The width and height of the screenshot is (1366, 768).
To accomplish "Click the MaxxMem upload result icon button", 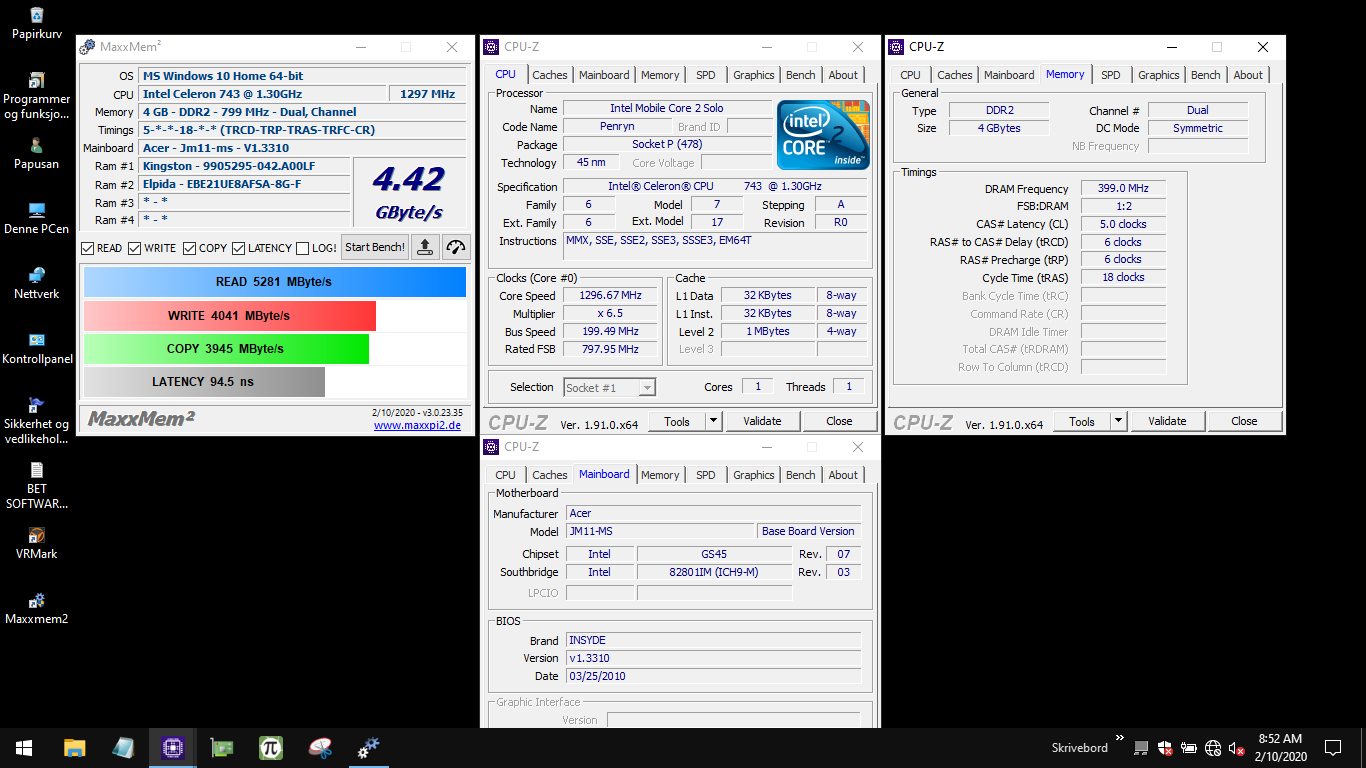I will pyautogui.click(x=425, y=247).
